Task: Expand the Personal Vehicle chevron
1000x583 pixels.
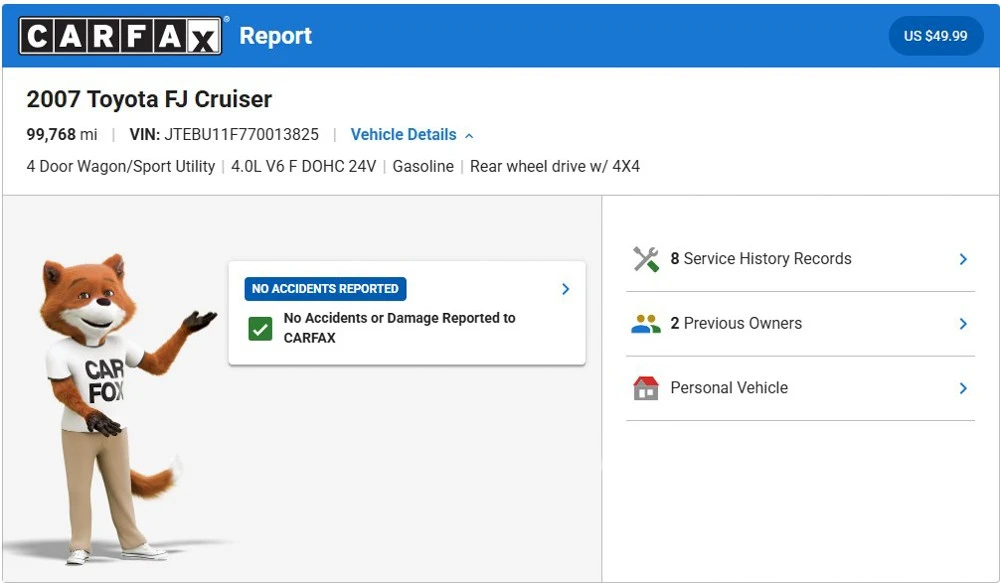Action: pyautogui.click(x=963, y=388)
